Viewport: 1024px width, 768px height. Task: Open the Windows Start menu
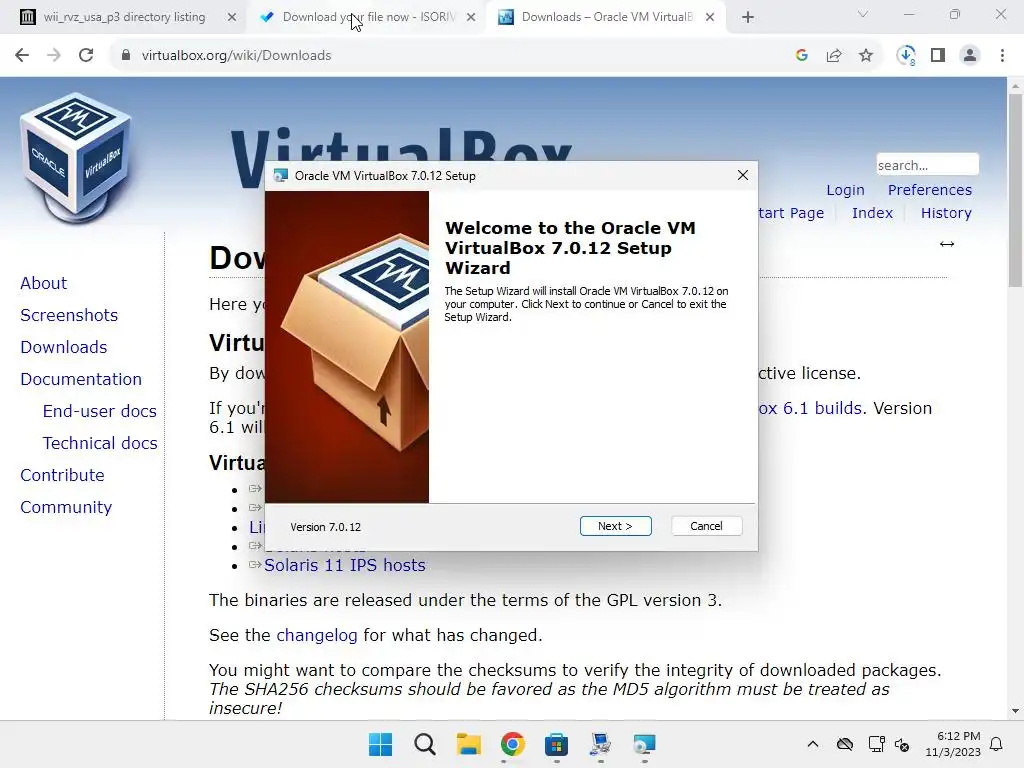[x=381, y=744]
